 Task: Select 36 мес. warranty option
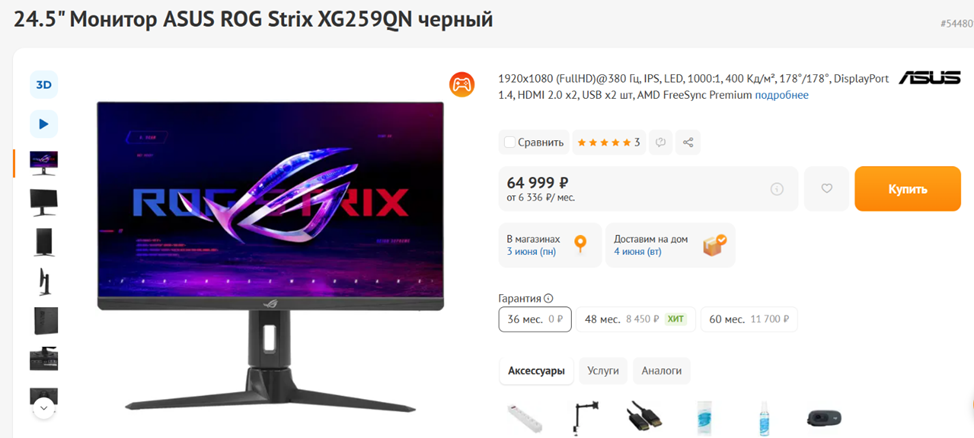(x=535, y=319)
